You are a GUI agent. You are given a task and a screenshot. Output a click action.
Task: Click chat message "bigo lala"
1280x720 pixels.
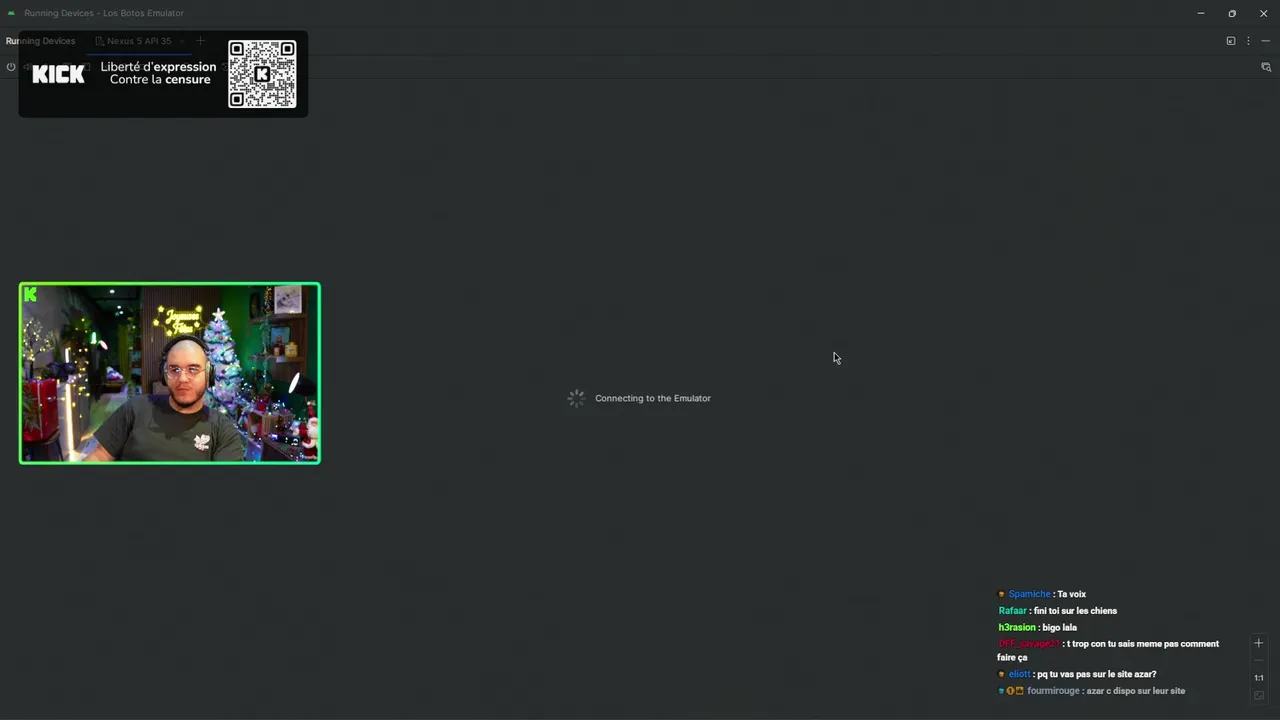pyautogui.click(x=1060, y=628)
